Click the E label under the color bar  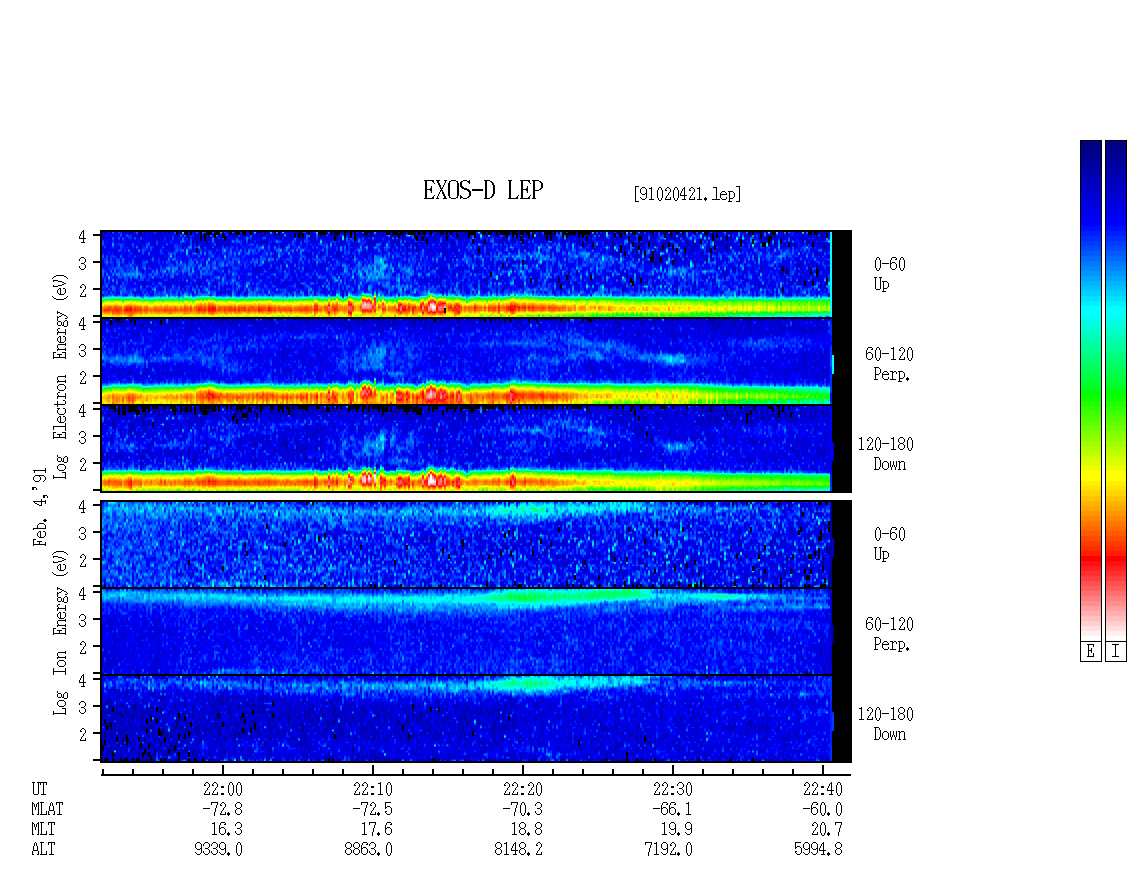(x=1090, y=652)
